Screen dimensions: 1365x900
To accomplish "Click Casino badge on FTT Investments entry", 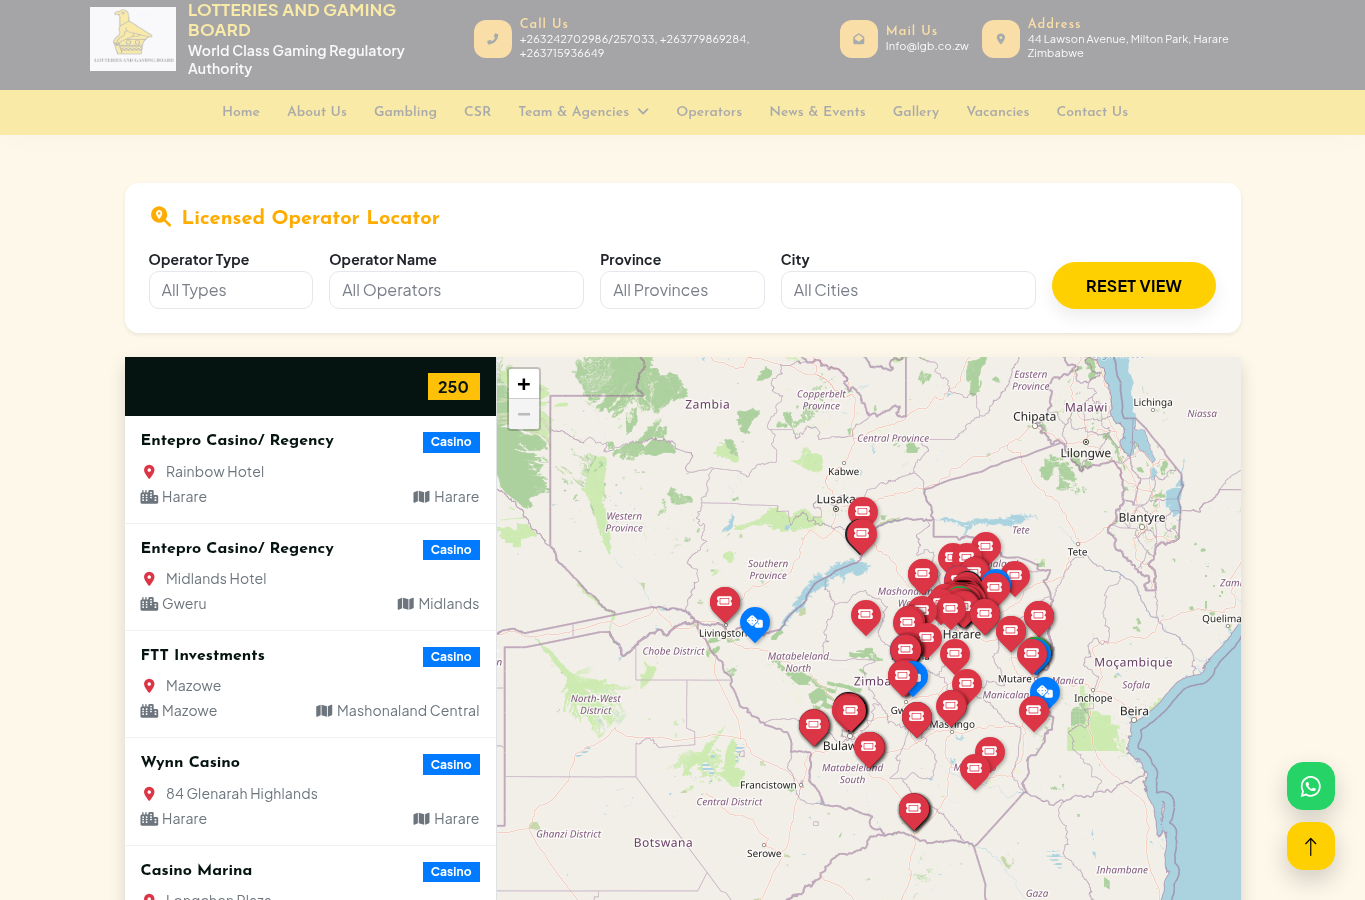I will tap(451, 657).
